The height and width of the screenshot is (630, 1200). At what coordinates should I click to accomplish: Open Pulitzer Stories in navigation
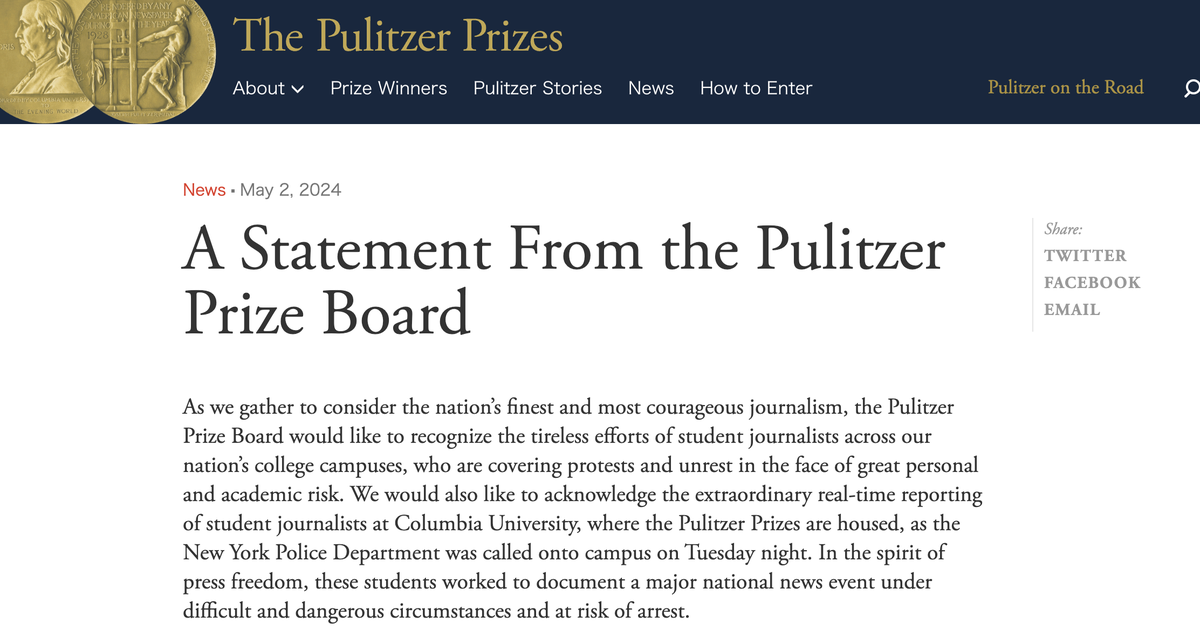coord(538,88)
